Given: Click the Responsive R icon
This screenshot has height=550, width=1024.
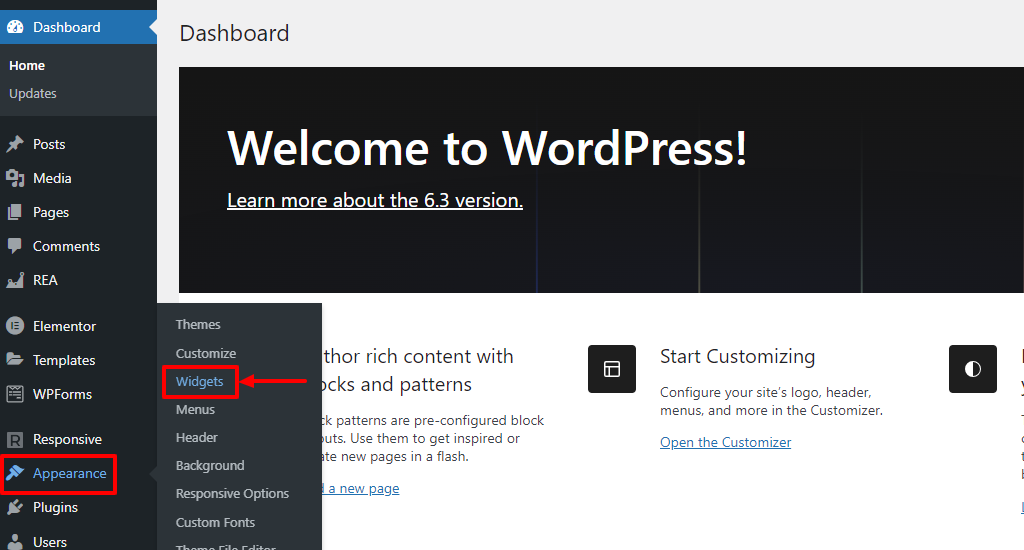Looking at the screenshot, I should click(15, 440).
